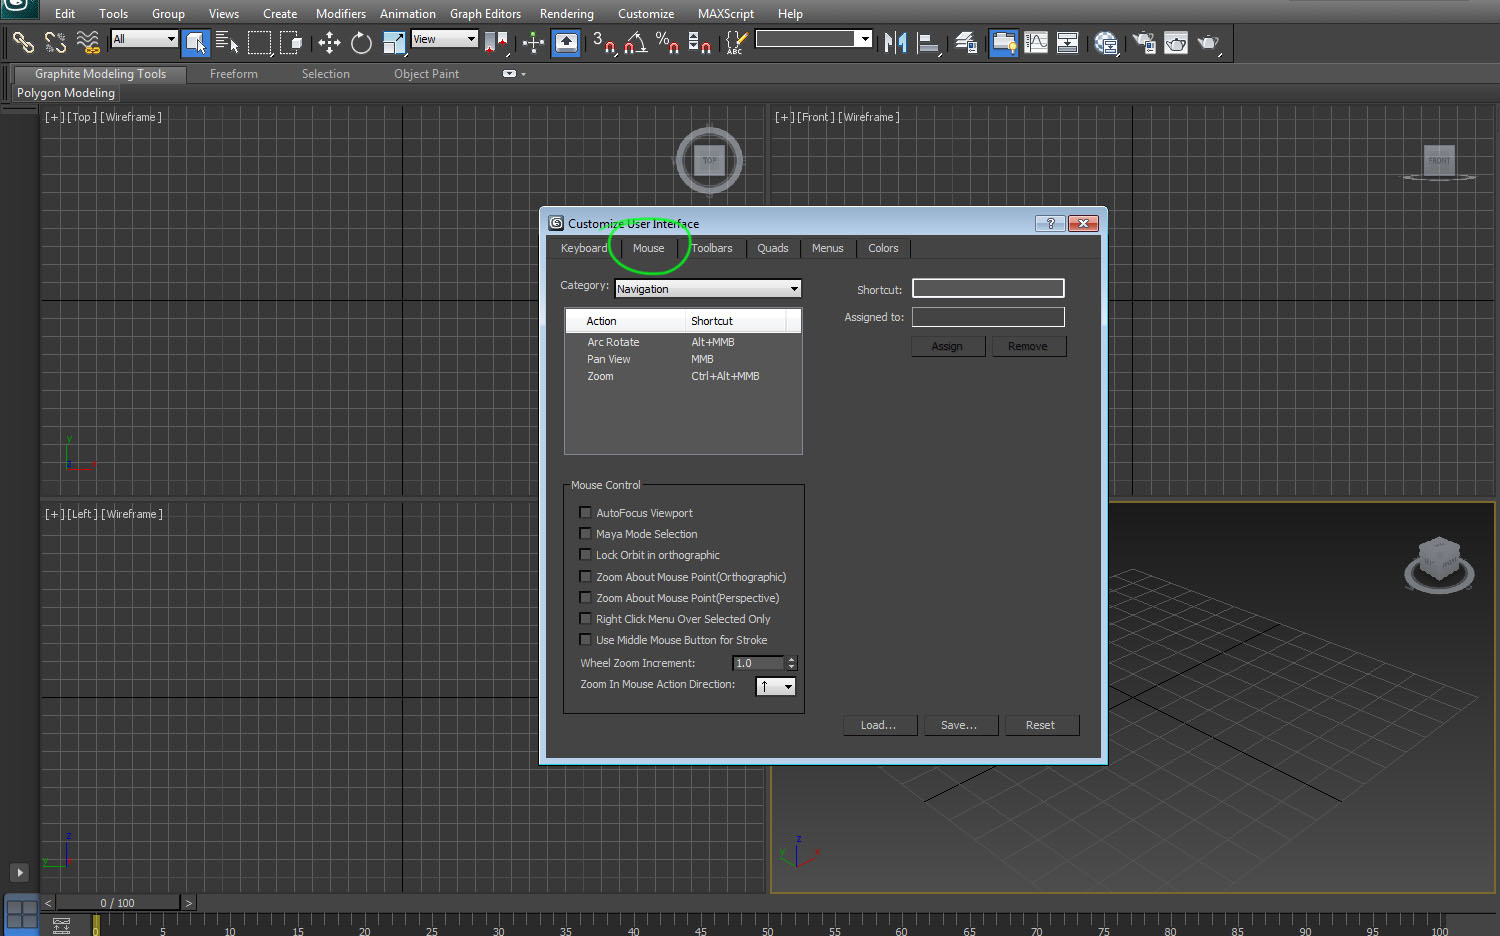Open Render Setup teapot icon
1500x936 pixels.
click(1143, 42)
